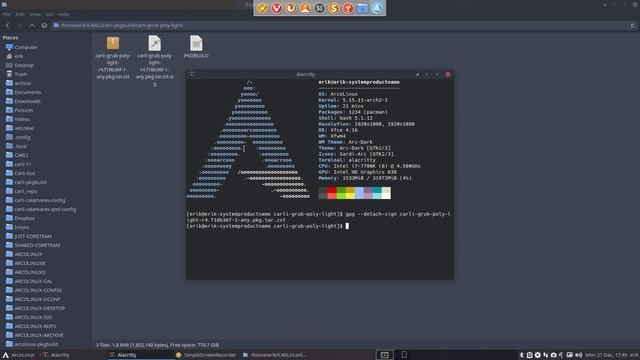Go to home folder icon
Screen dimensions: 640x360
pos(44,25)
